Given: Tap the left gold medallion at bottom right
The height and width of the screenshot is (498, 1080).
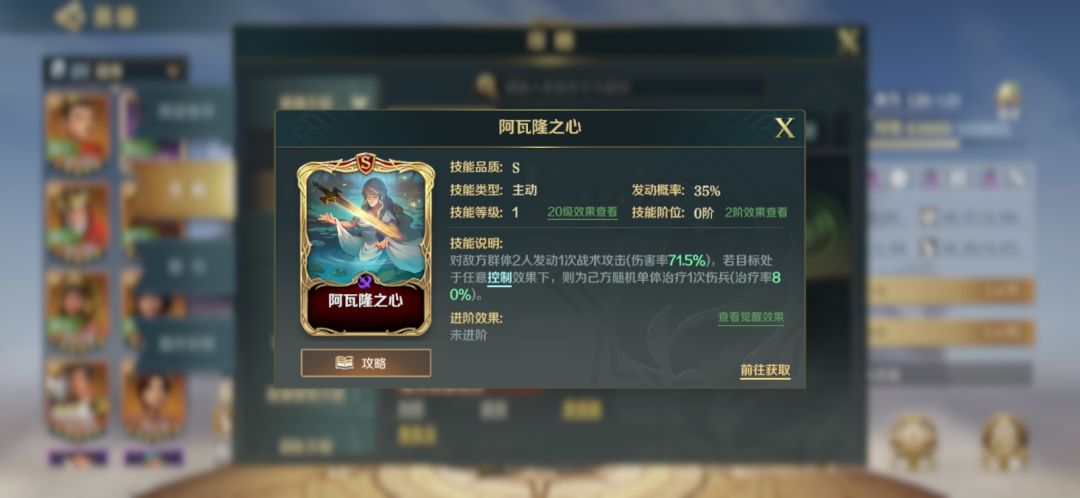Looking at the screenshot, I should point(913,441).
